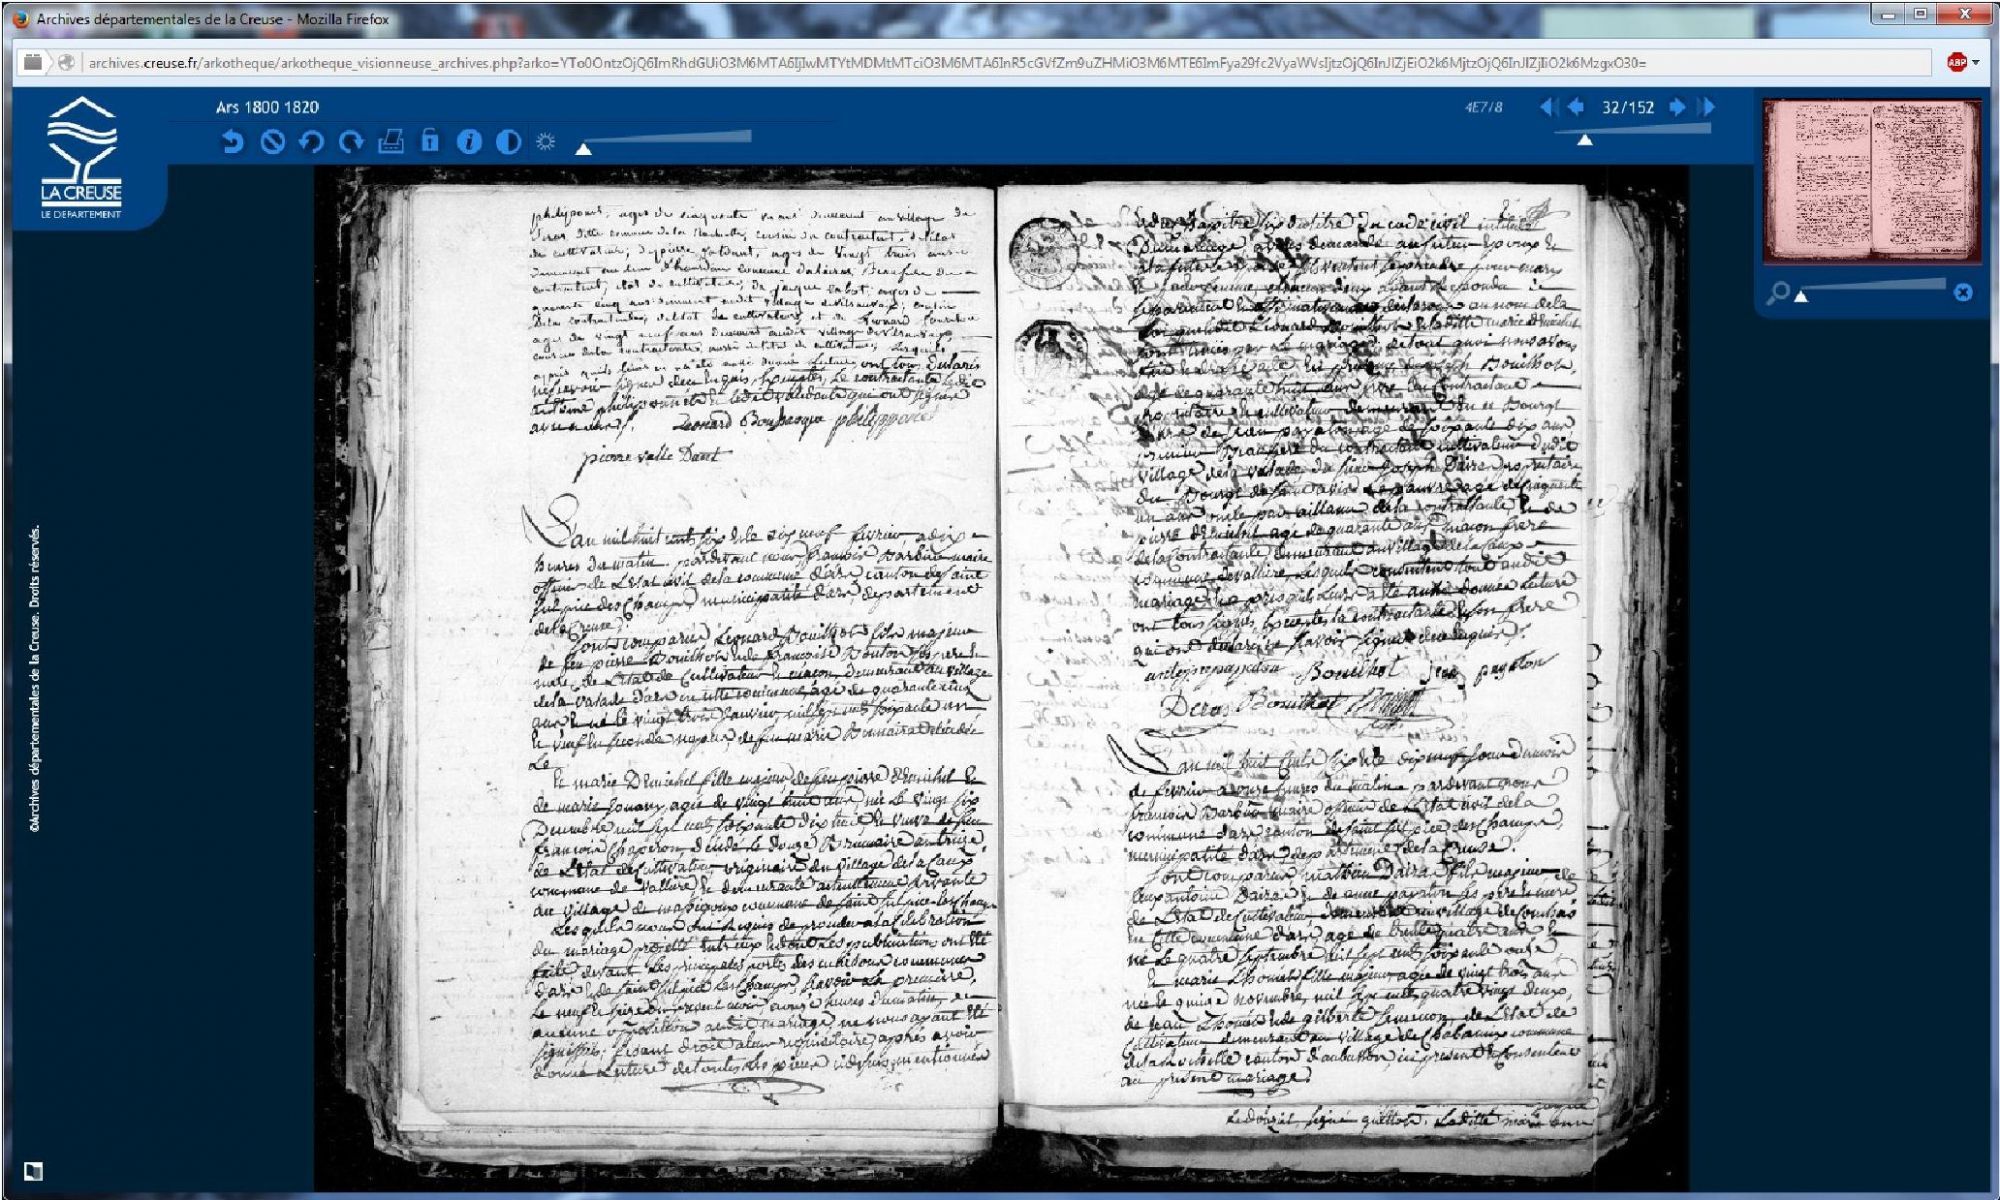The width and height of the screenshot is (2000, 1200).
Task: Click the page navigation slider handle
Action: (1585, 140)
